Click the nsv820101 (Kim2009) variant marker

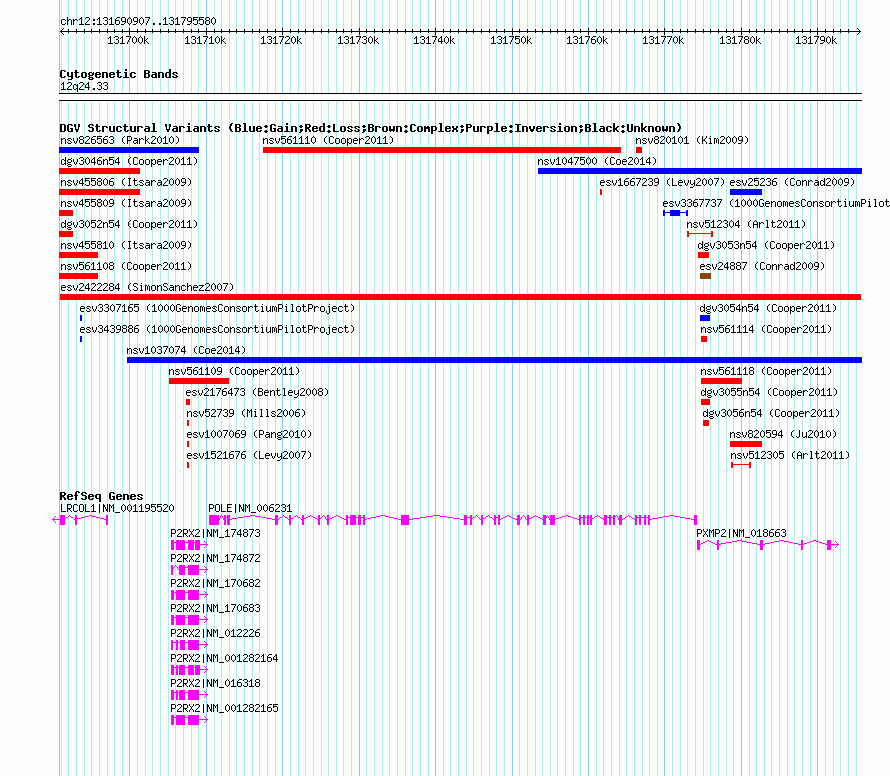point(639,150)
